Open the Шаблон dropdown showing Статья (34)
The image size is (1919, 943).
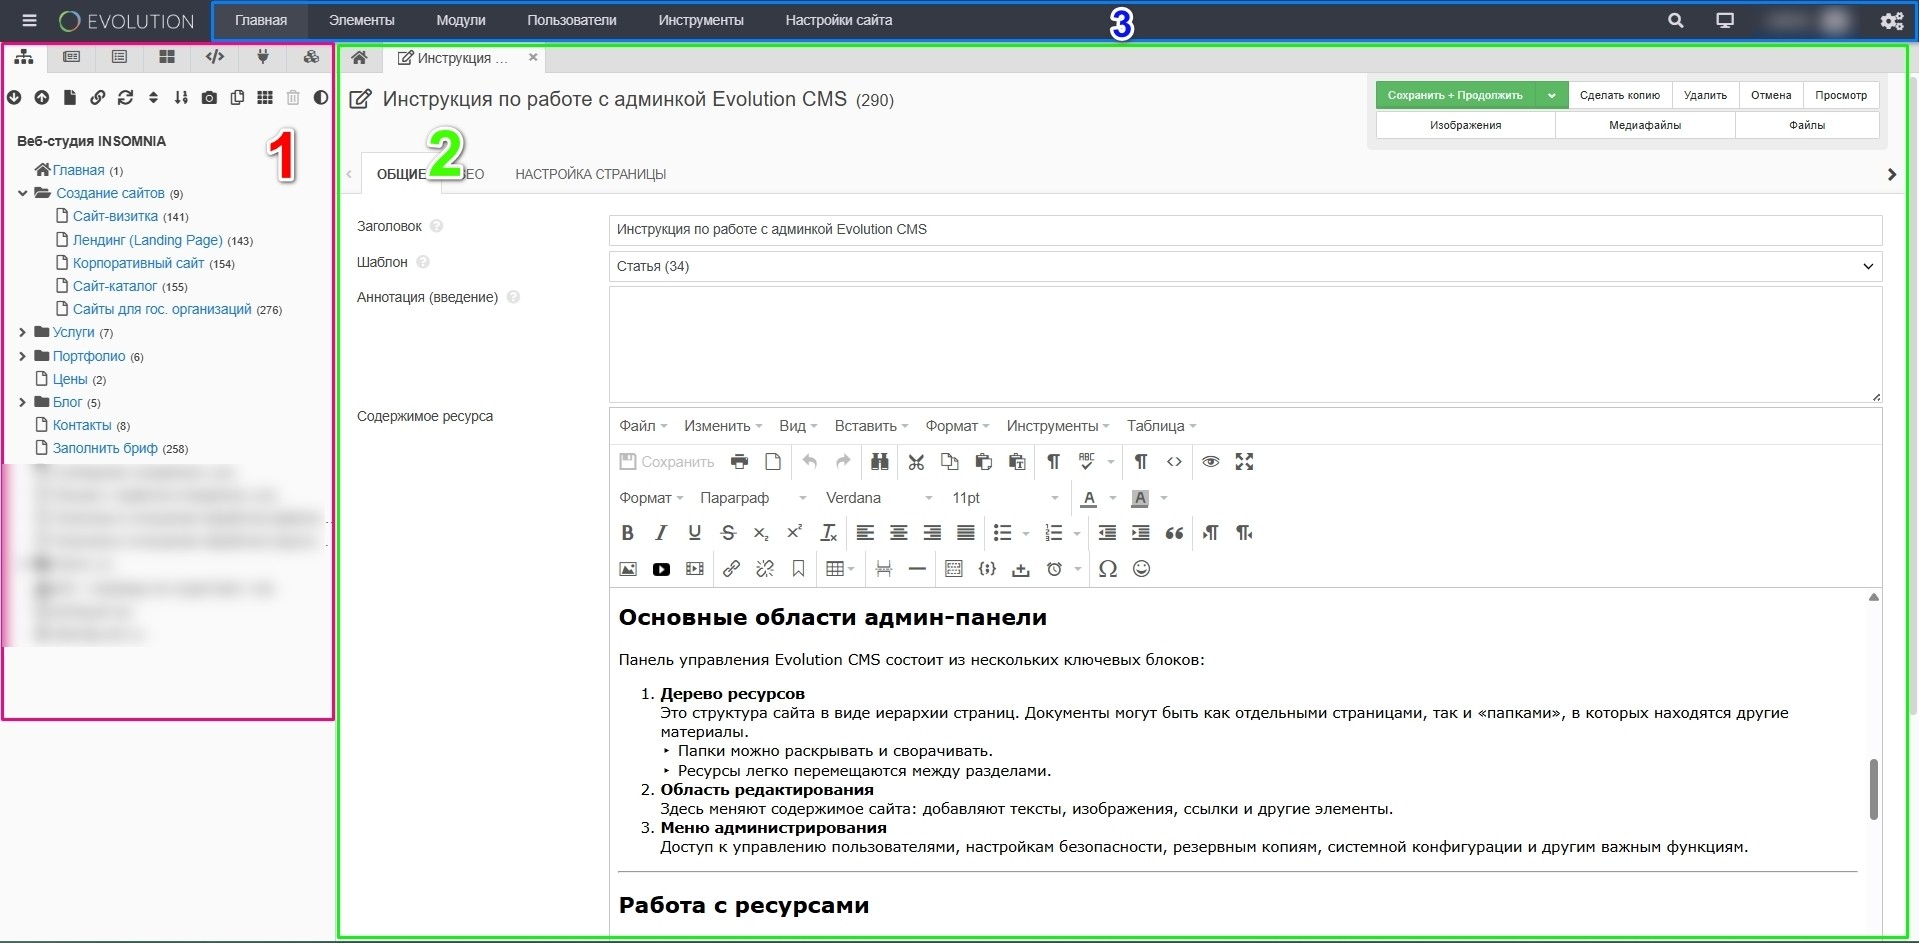point(1245,266)
